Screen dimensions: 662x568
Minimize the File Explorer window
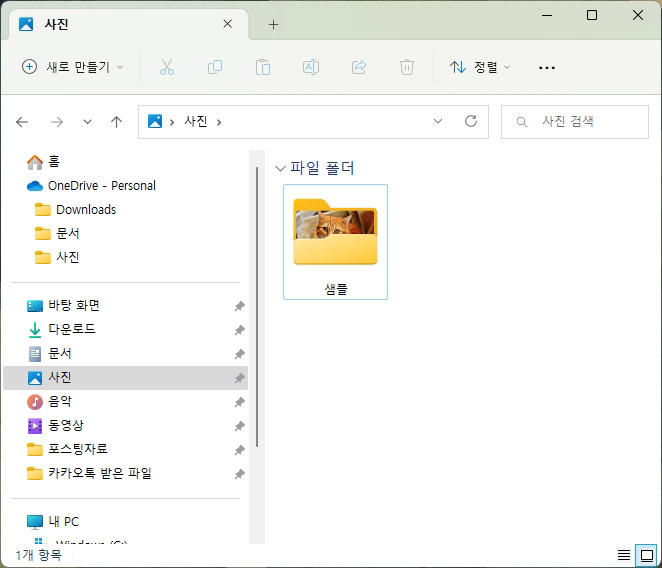[547, 16]
